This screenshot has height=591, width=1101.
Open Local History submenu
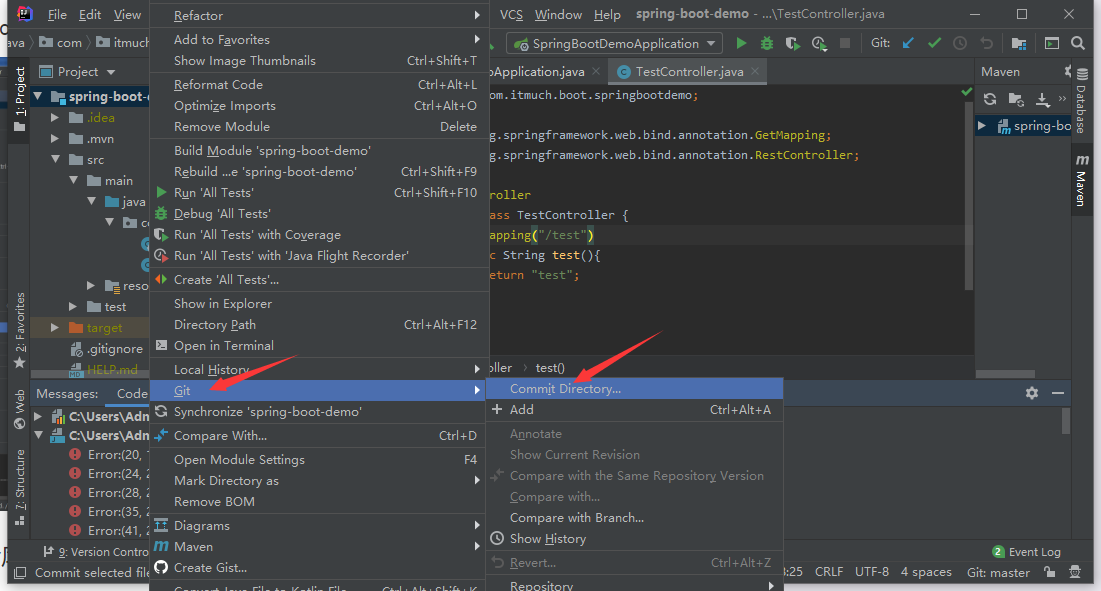pyautogui.click(x=318, y=370)
